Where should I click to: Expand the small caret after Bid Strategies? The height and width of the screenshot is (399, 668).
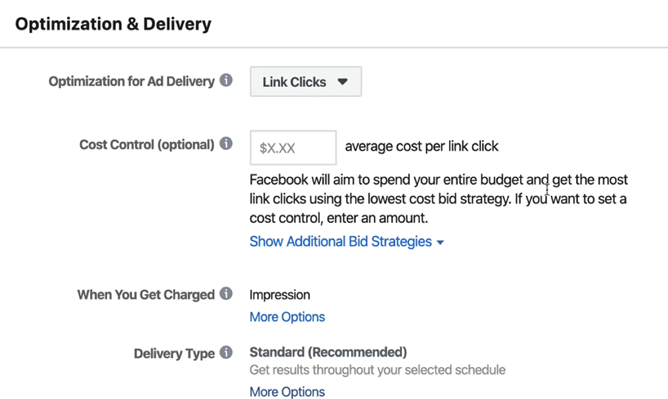[441, 242]
